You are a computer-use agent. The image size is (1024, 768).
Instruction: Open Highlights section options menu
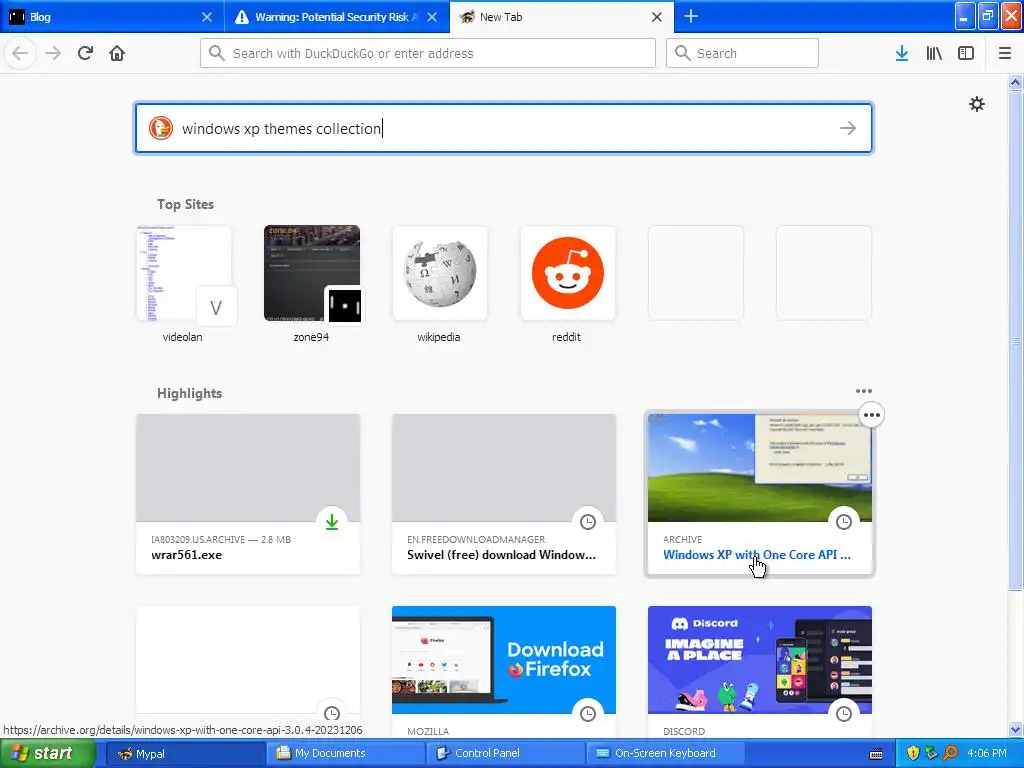tap(863, 391)
